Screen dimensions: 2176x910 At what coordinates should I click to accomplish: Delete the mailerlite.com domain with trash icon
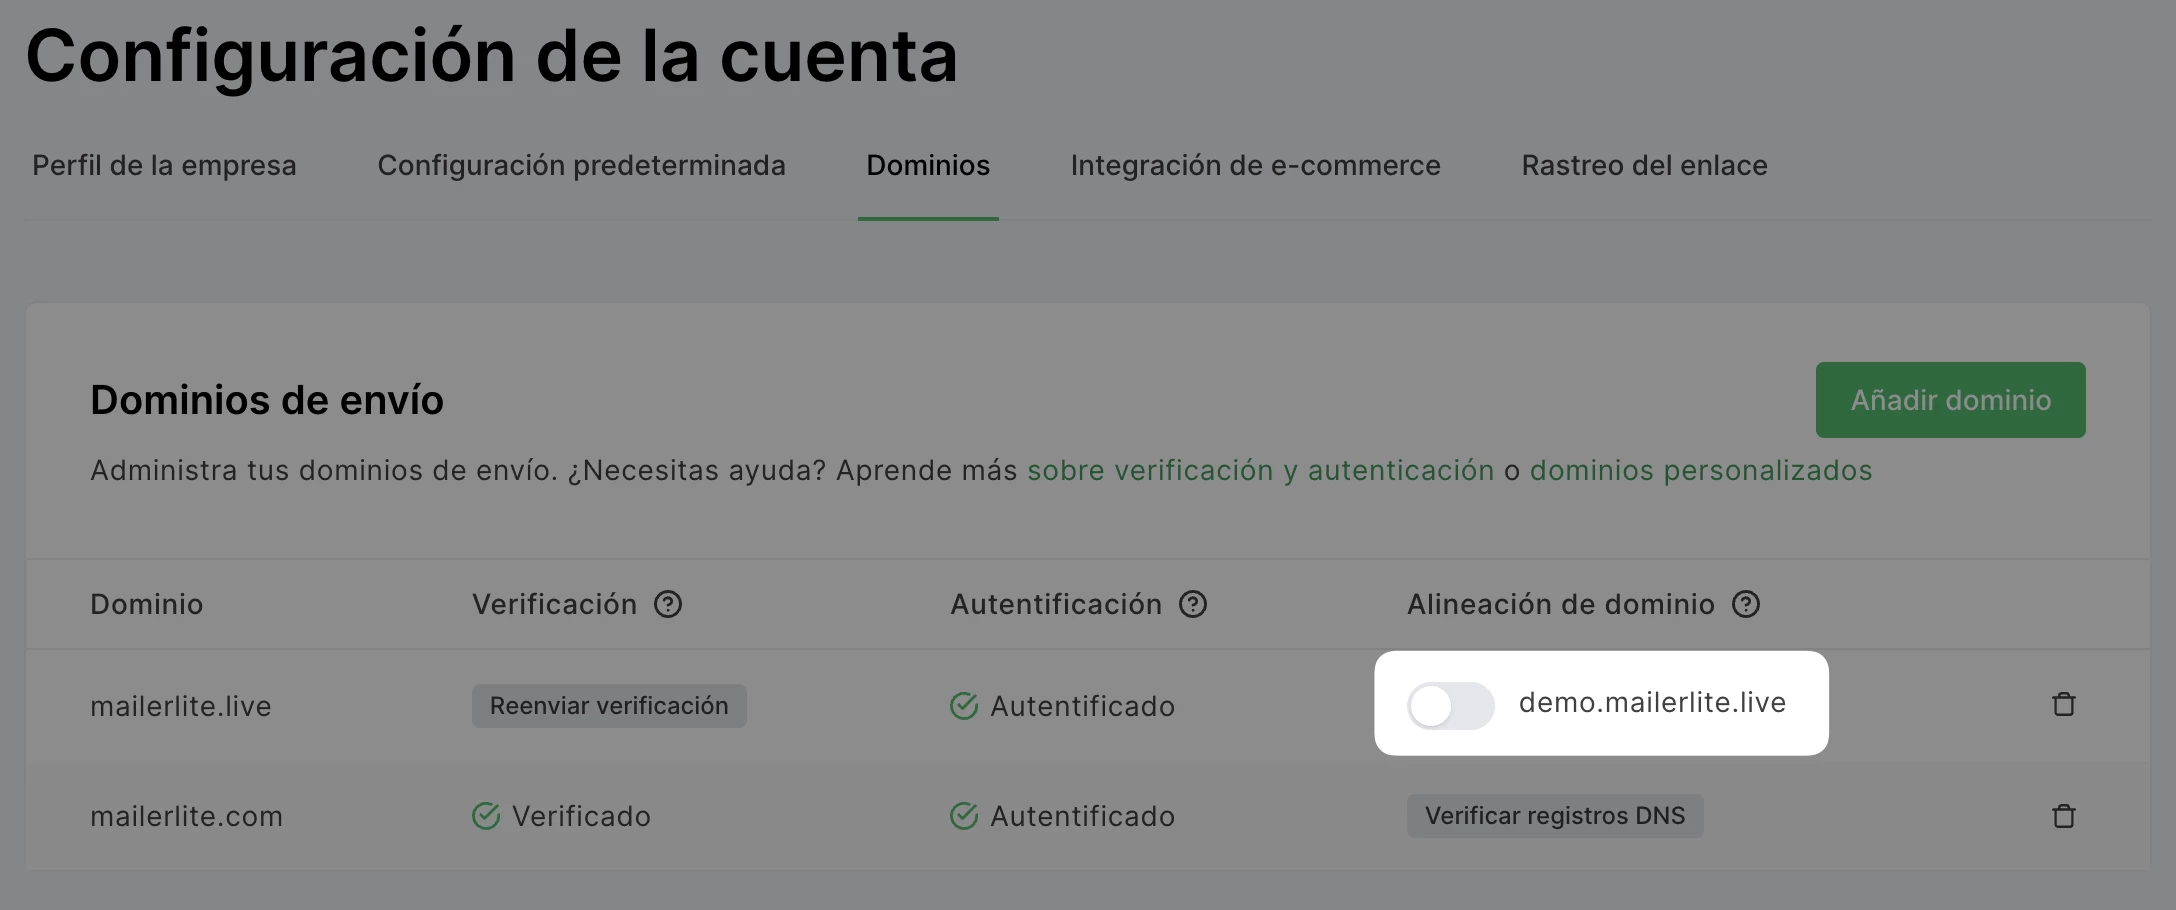pyautogui.click(x=2064, y=816)
